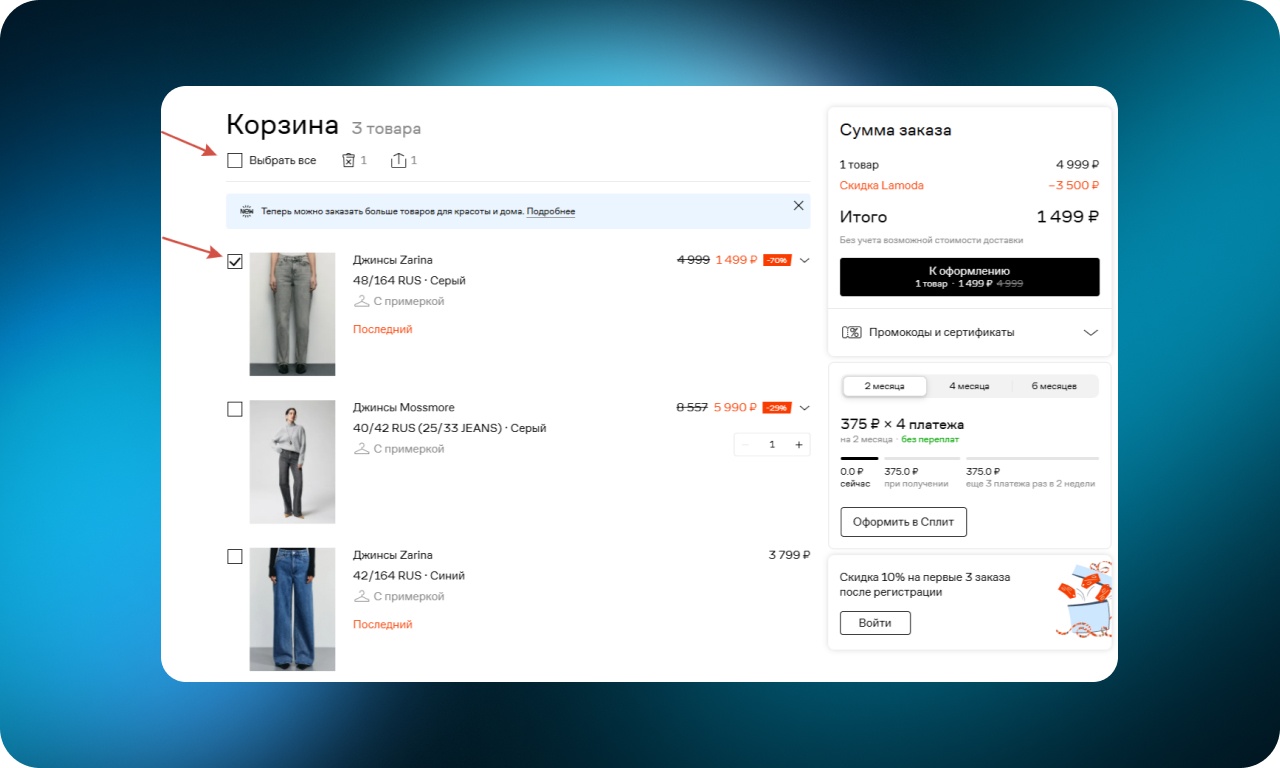The image size is (1280, 768).
Task: Open the Подробнее link in the banner
Action: [551, 212]
